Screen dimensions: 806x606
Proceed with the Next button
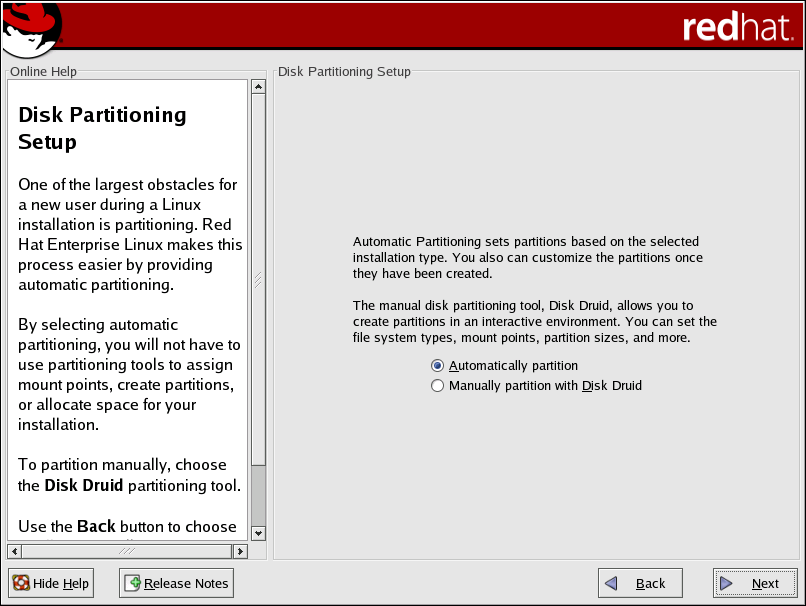pos(754,584)
